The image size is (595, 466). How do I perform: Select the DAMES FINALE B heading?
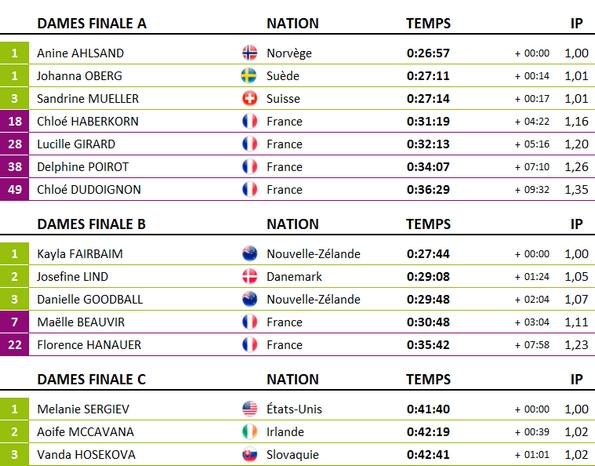(91, 224)
